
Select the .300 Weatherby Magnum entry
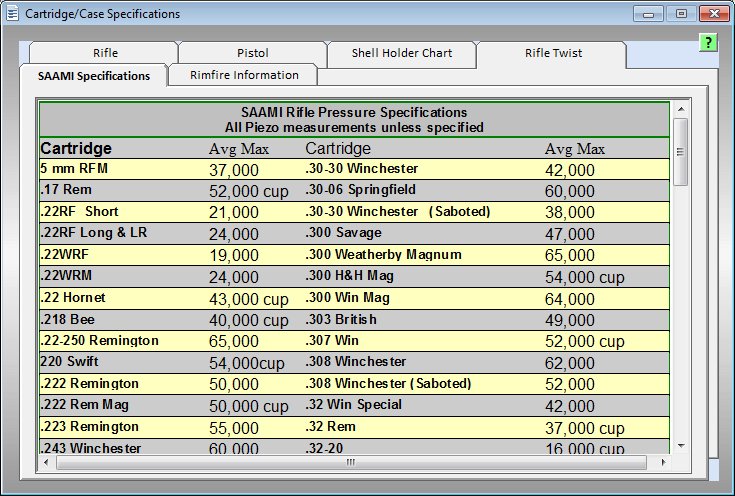click(x=383, y=255)
